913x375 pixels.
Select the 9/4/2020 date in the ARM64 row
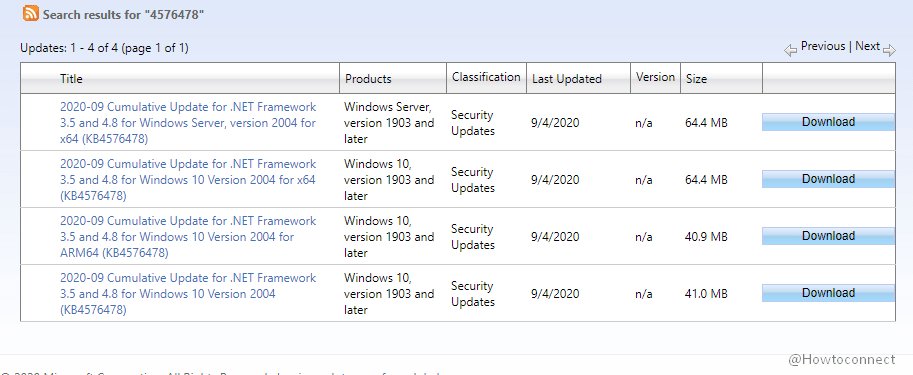[x=555, y=237]
